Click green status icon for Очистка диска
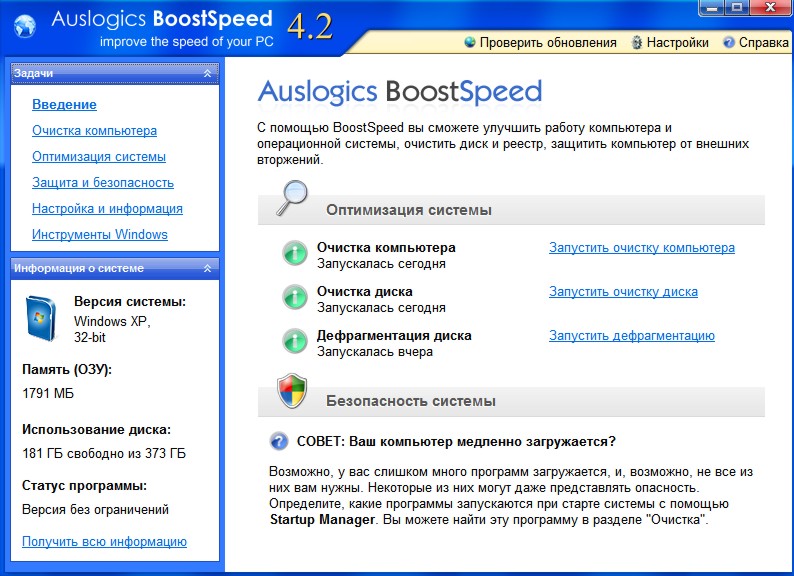794x576 pixels. point(295,297)
